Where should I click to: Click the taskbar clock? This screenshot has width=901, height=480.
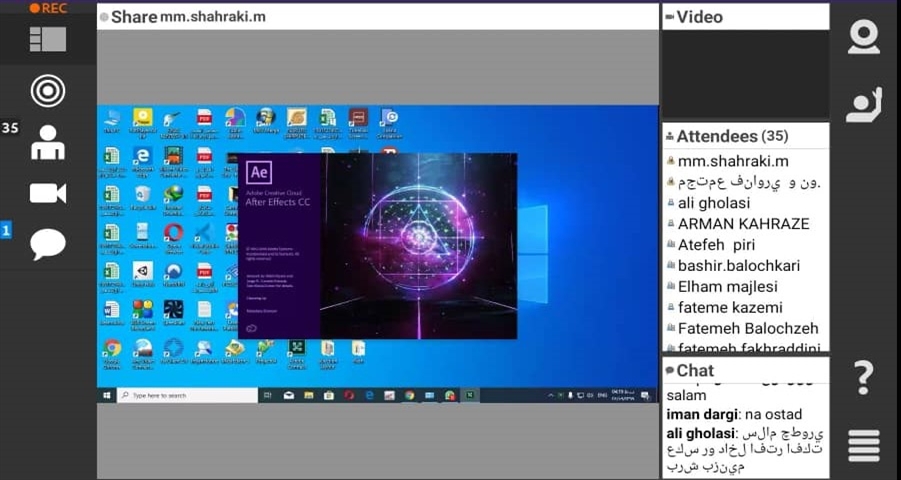[x=622, y=395]
